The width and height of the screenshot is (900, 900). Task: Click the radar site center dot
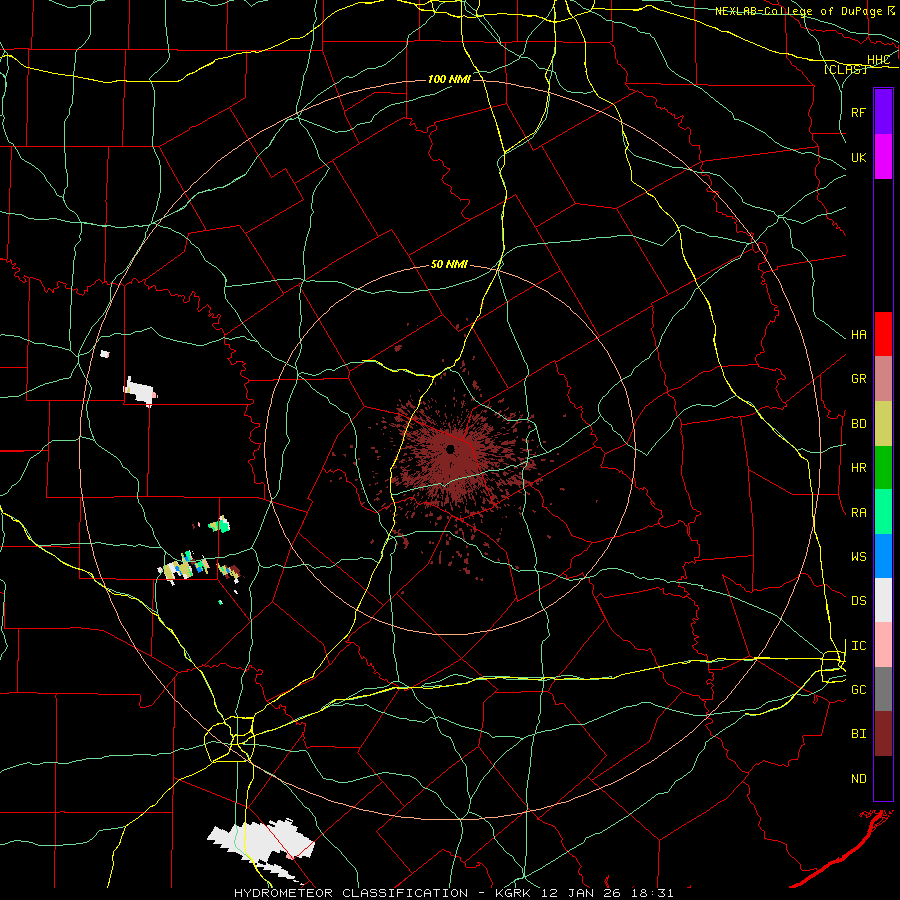click(x=451, y=449)
